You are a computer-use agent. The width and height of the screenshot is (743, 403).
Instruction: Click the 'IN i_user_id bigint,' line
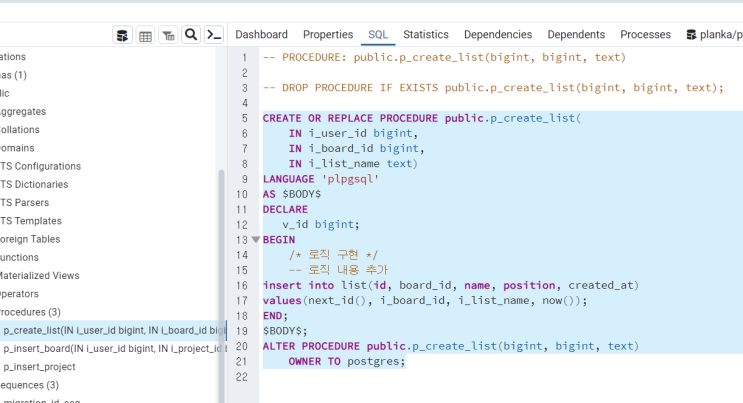click(353, 133)
